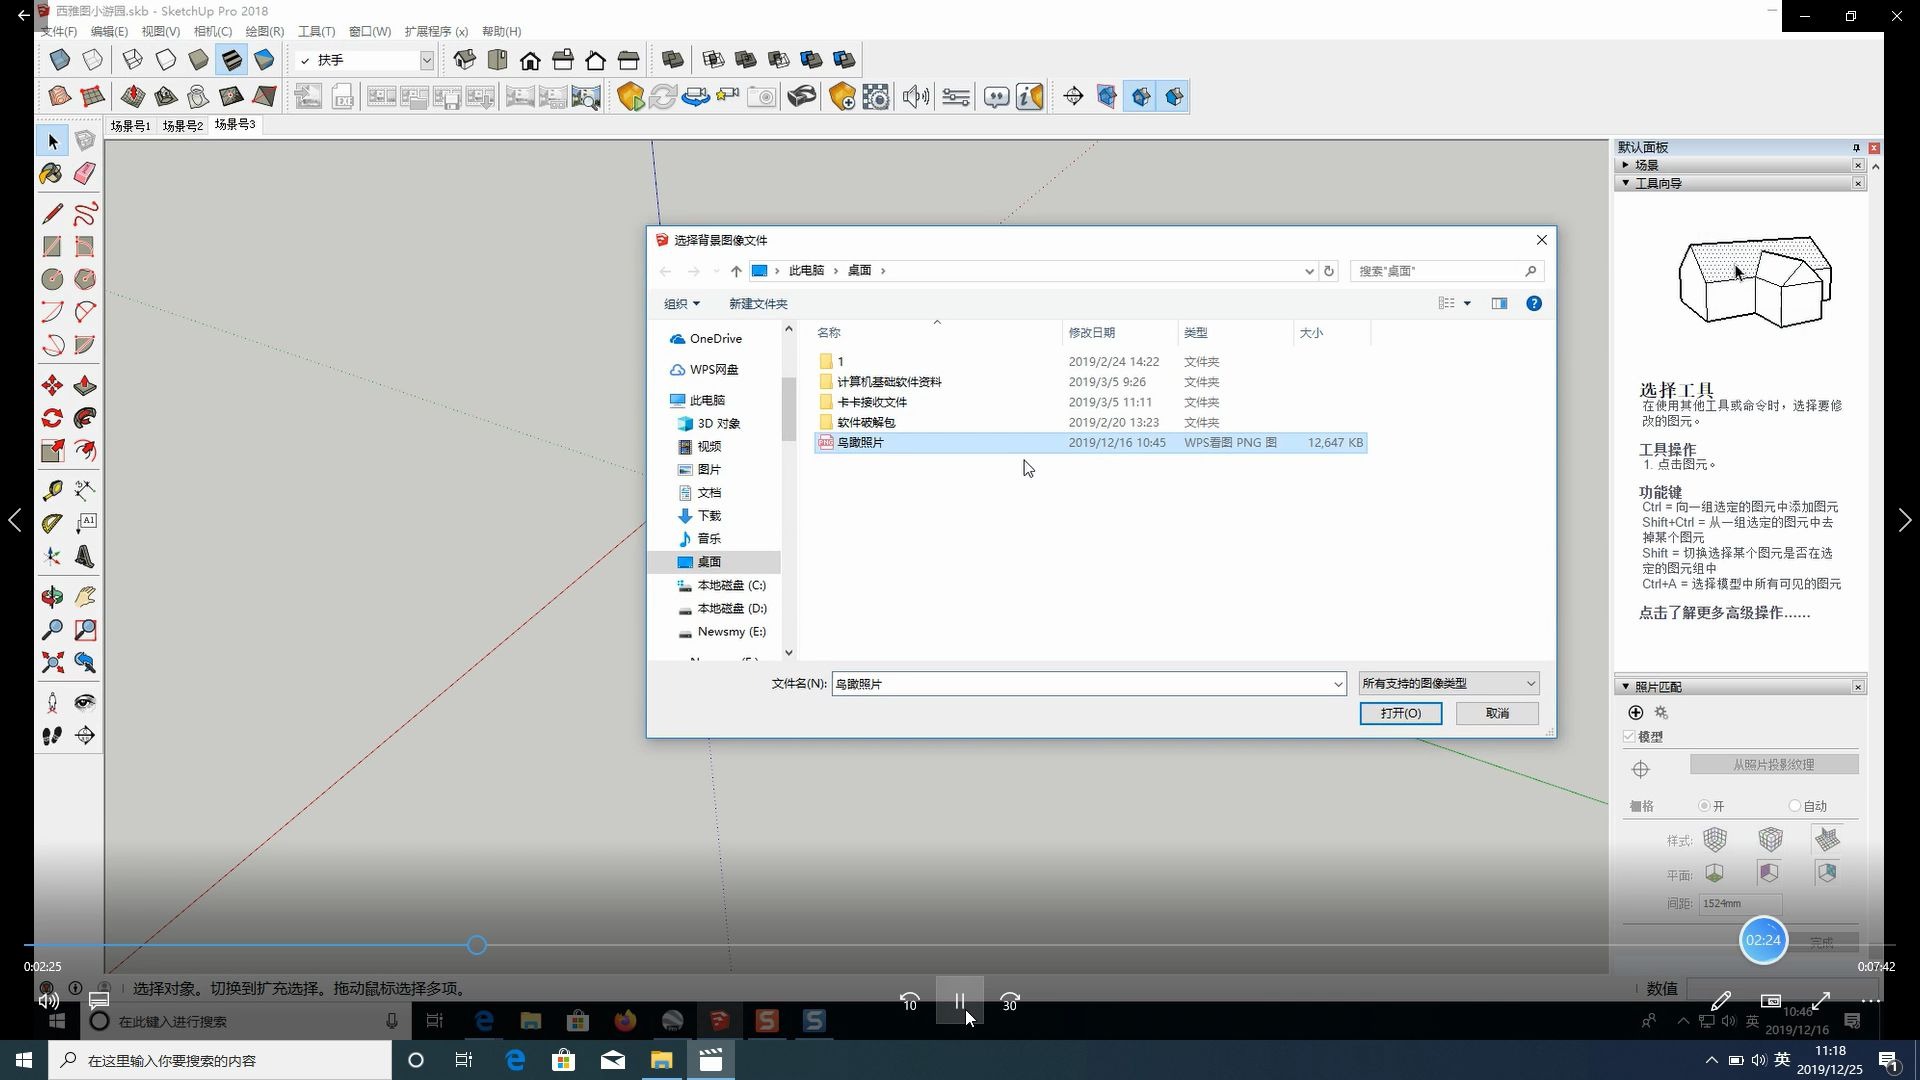Click the video progress slider handle

point(477,945)
